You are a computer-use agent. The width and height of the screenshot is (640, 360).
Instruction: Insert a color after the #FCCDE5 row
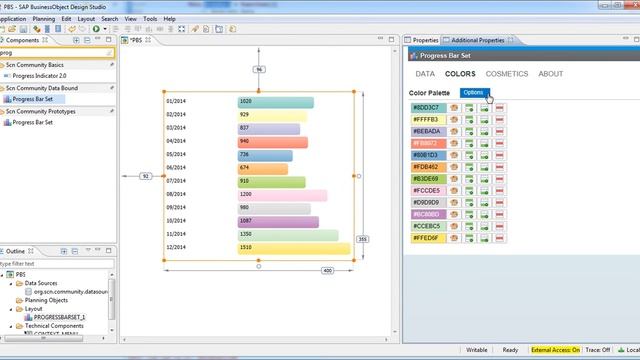484,191
